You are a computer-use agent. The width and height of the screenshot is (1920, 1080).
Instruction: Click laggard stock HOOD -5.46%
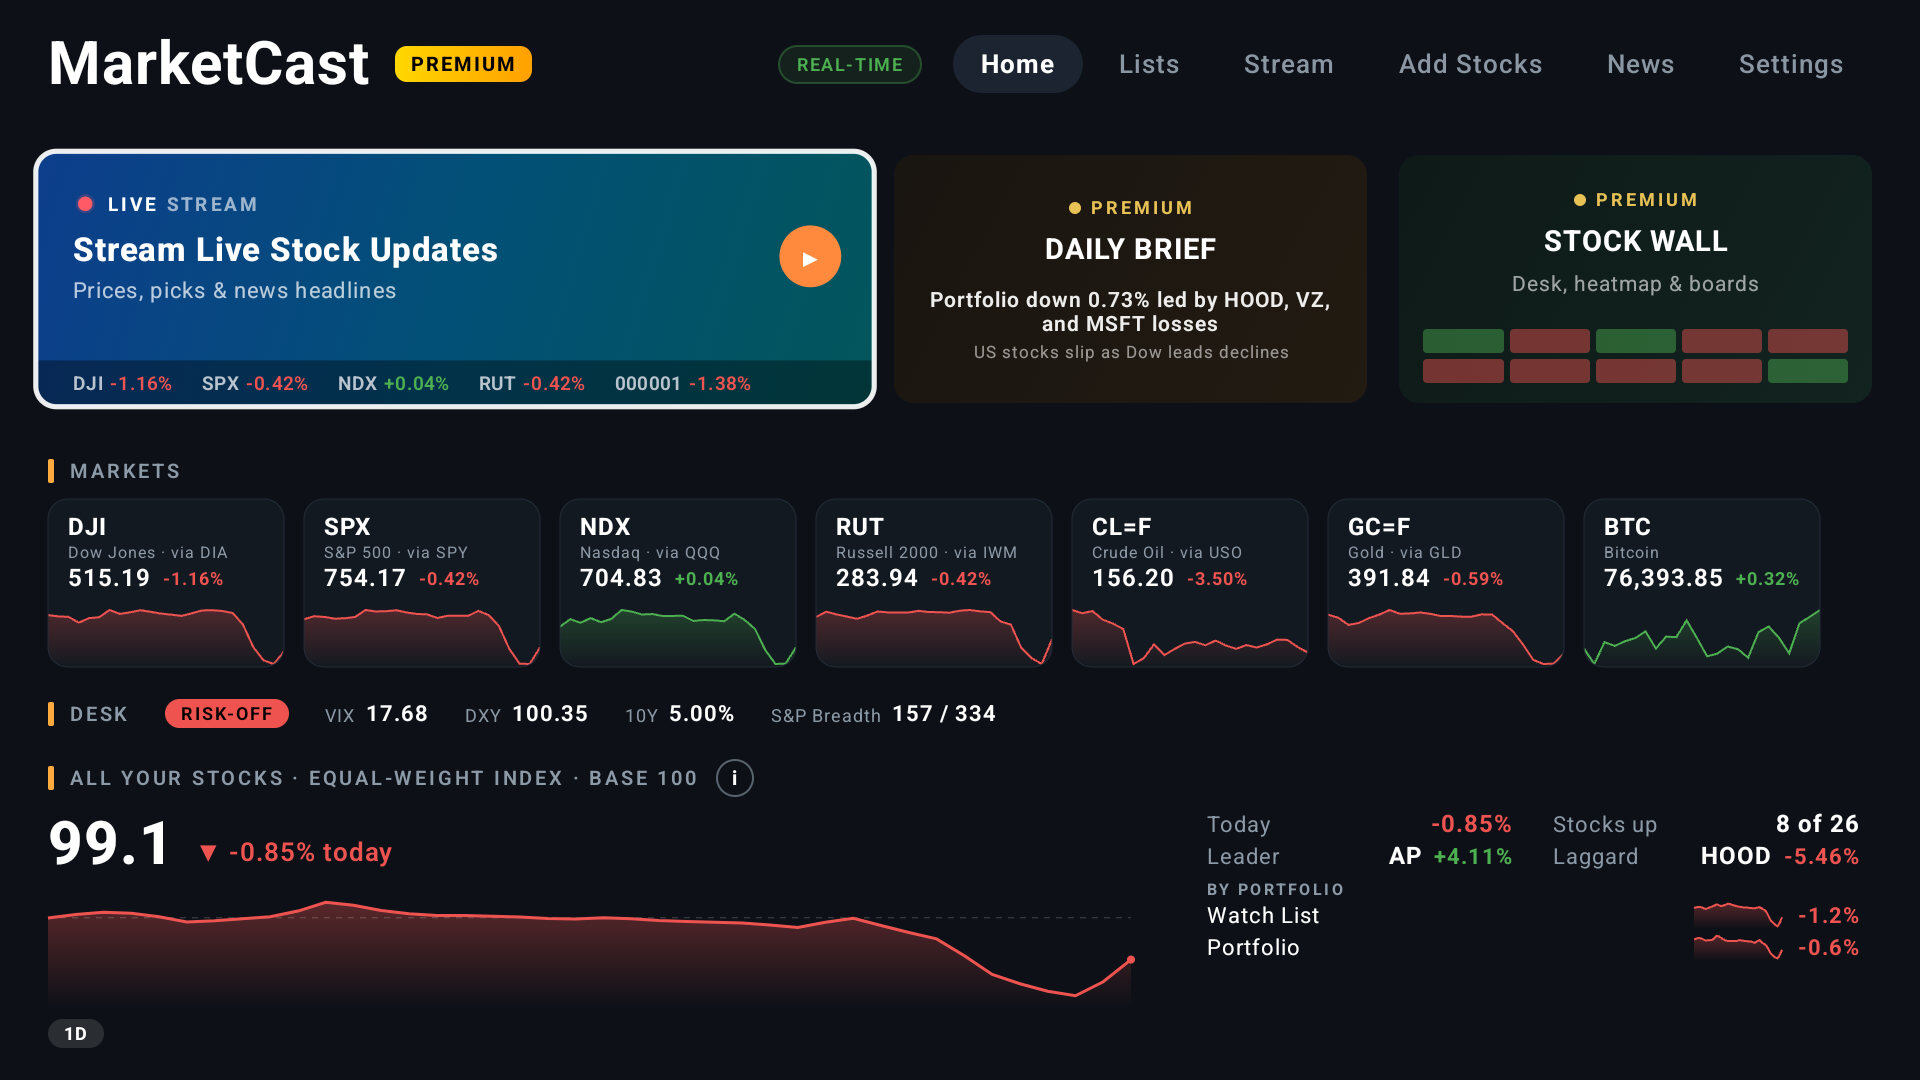point(1780,857)
